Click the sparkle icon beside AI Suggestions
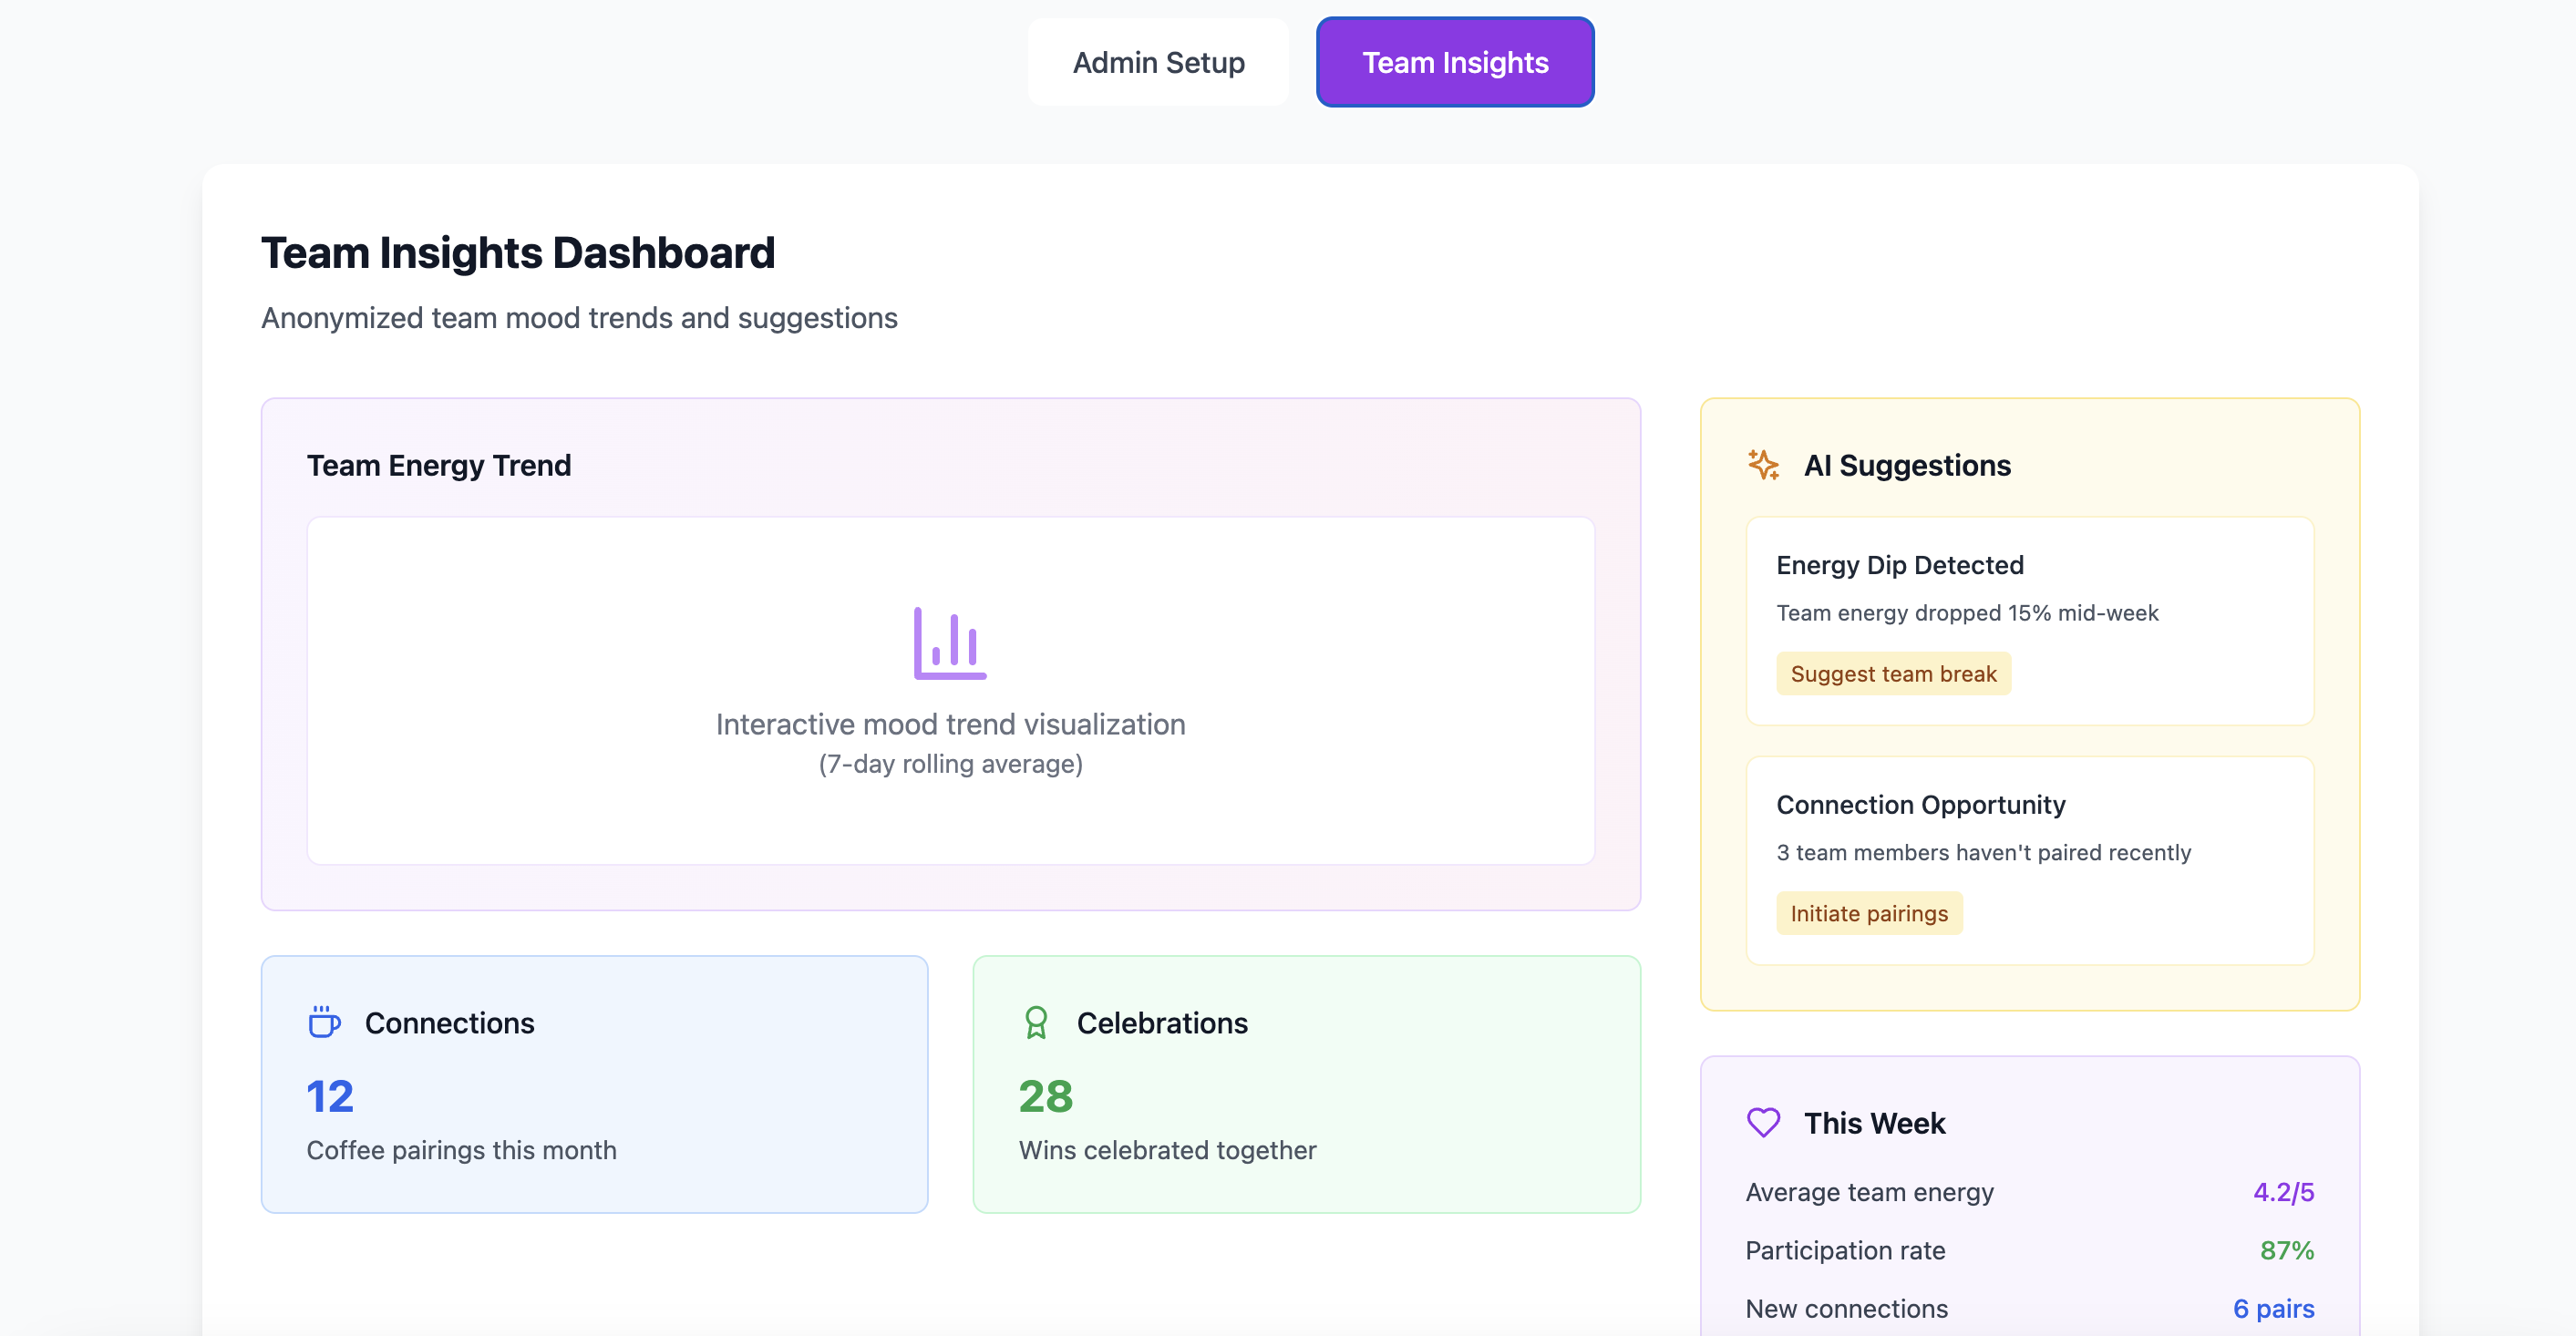This screenshot has width=2576, height=1336. pos(1763,465)
